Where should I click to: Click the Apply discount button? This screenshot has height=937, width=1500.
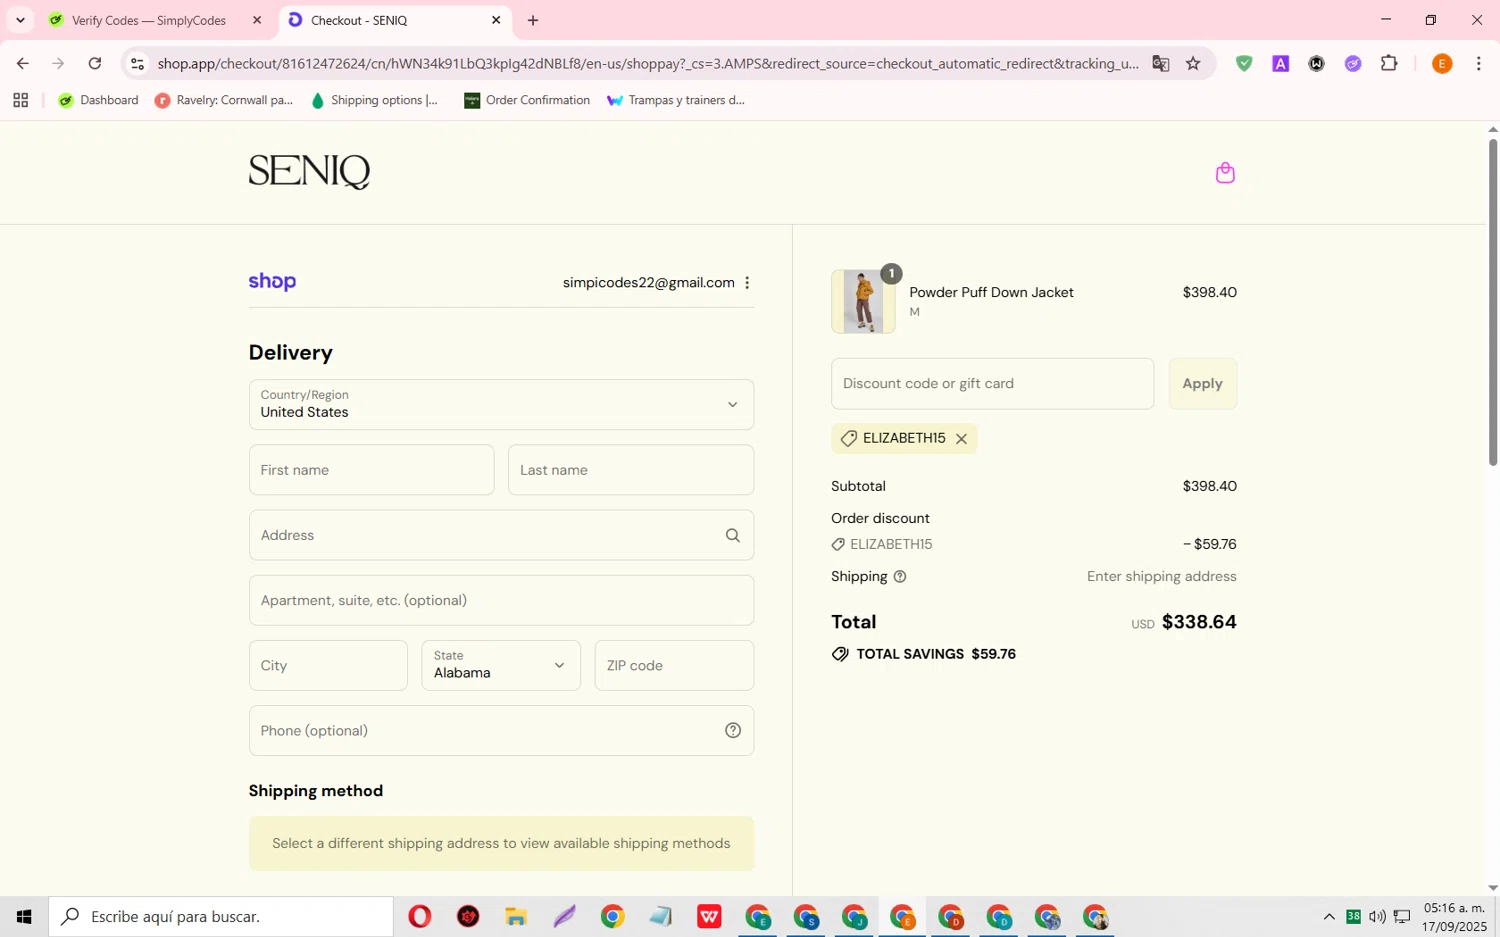click(x=1203, y=383)
